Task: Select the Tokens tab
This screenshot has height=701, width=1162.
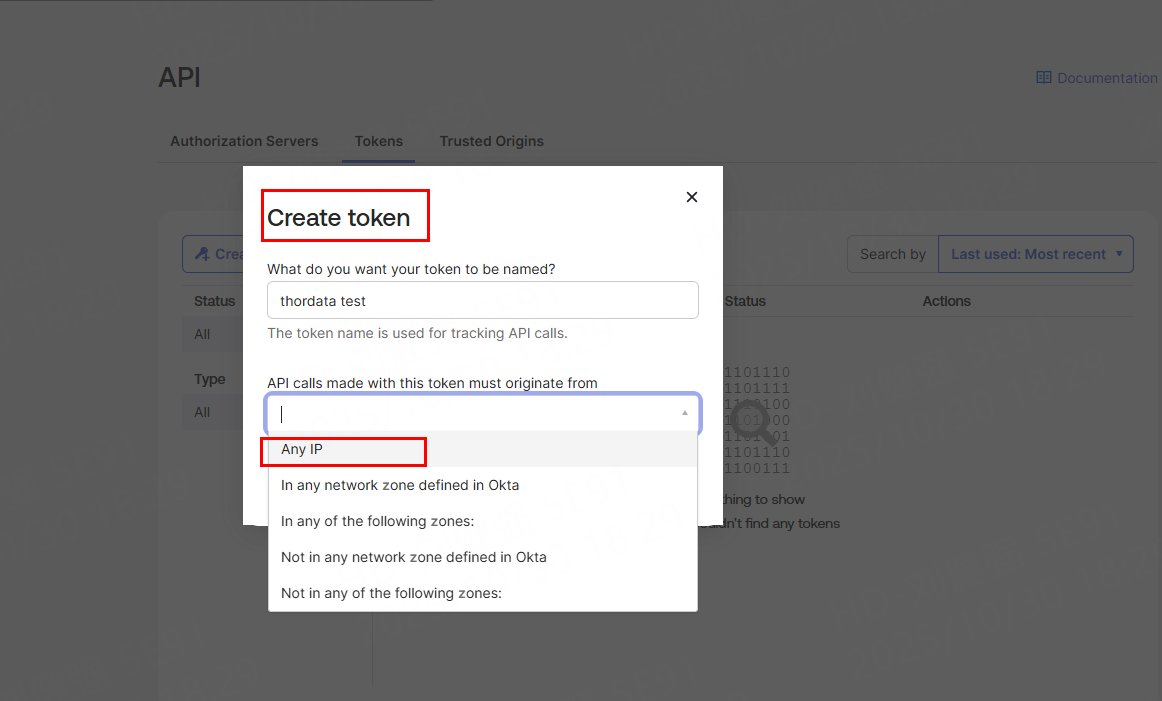Action: (378, 141)
